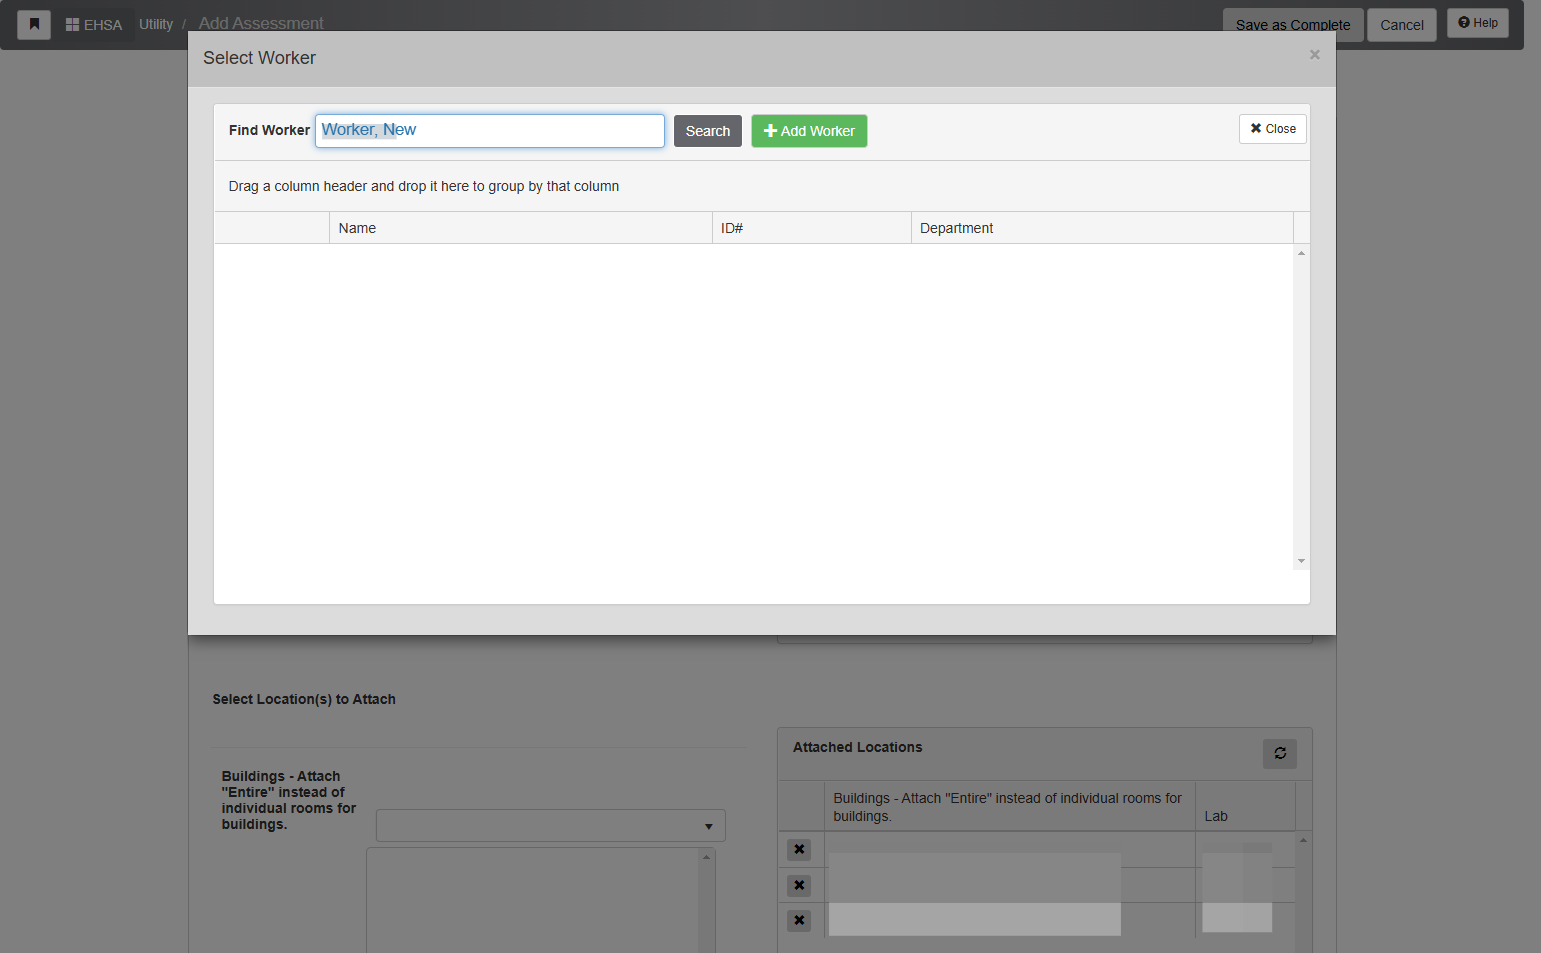
Task: Open the EHSA grid menu
Action: 94,24
